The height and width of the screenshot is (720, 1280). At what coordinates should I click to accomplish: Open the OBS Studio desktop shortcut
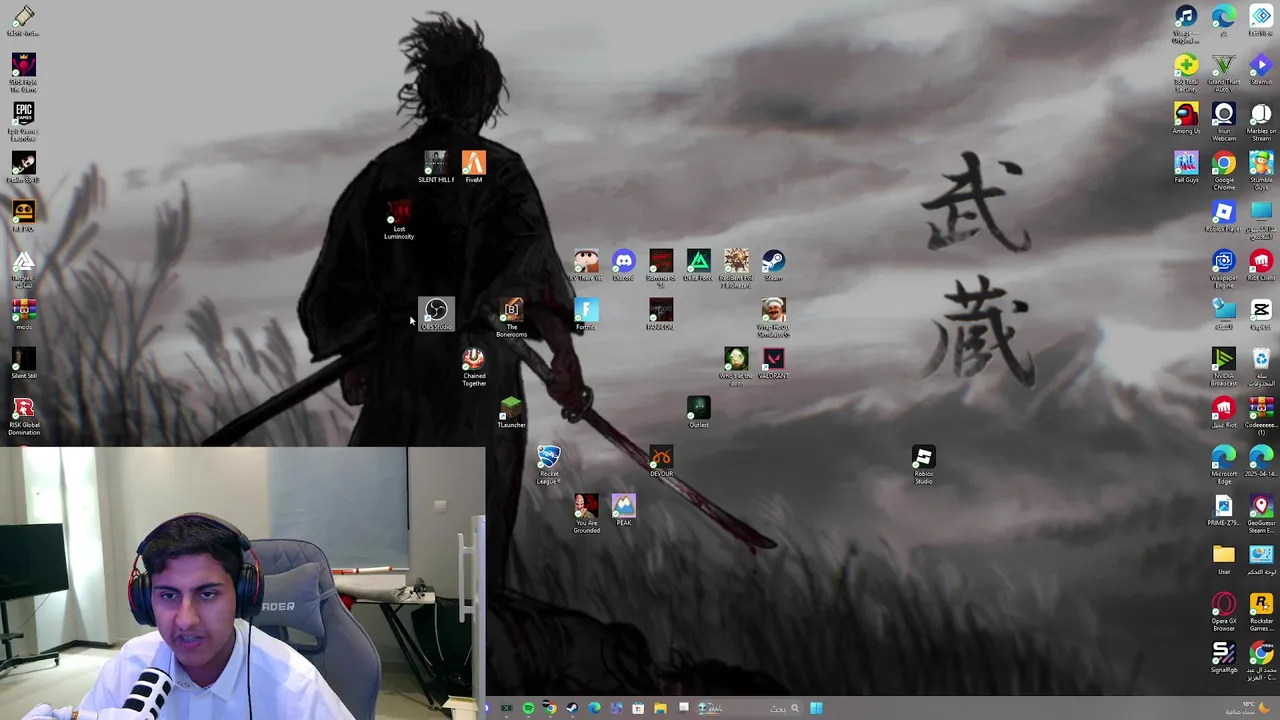coord(436,314)
